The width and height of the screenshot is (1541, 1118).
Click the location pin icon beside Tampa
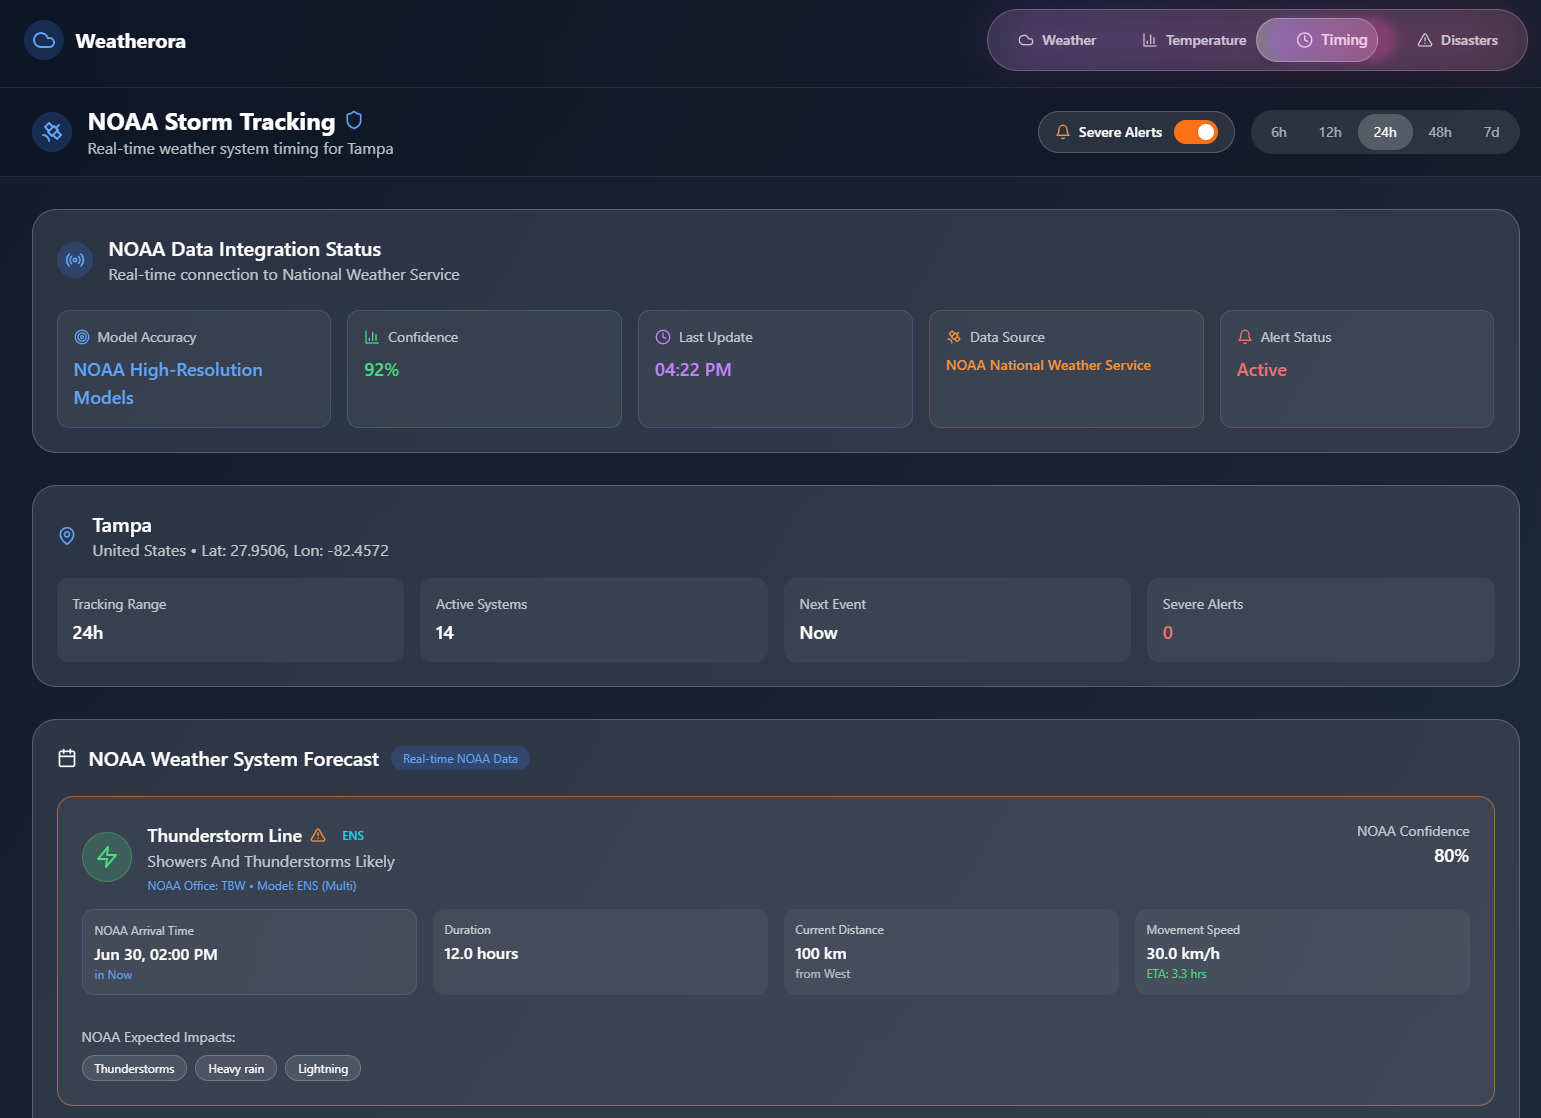67,536
